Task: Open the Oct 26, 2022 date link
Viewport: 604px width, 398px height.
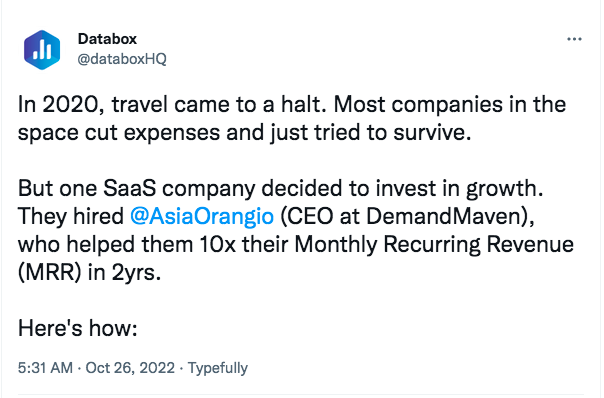Action: [x=130, y=368]
